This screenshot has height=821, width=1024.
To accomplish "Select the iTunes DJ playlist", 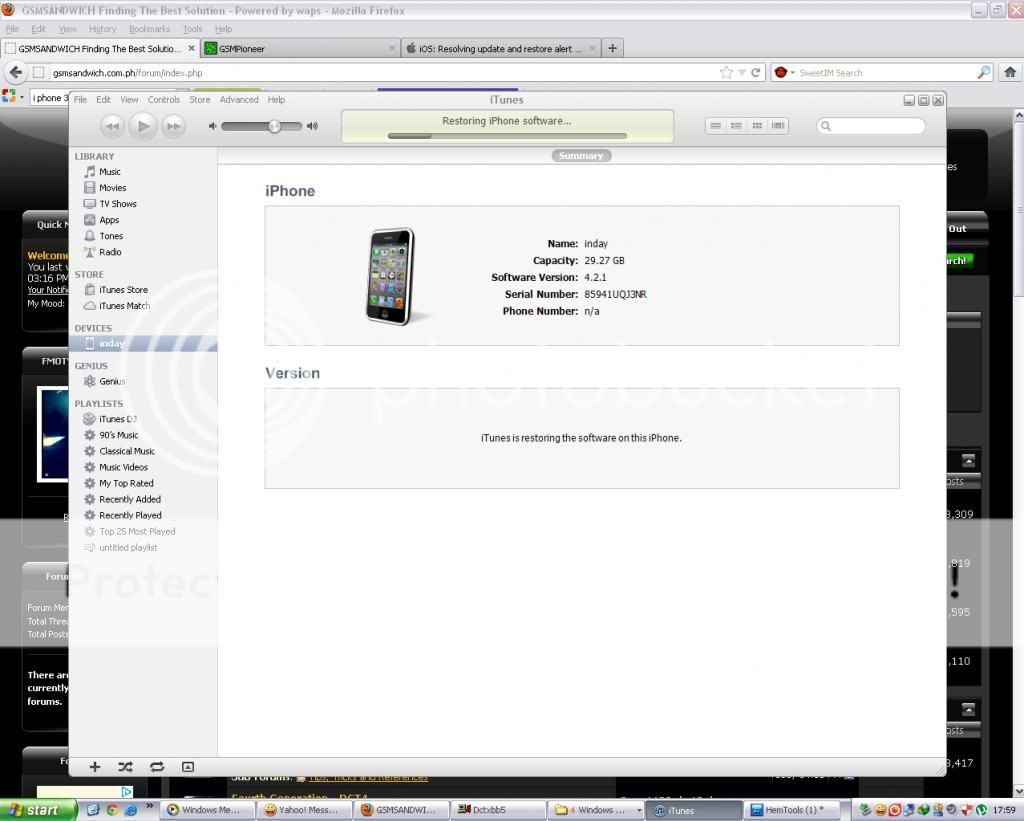I will point(117,419).
